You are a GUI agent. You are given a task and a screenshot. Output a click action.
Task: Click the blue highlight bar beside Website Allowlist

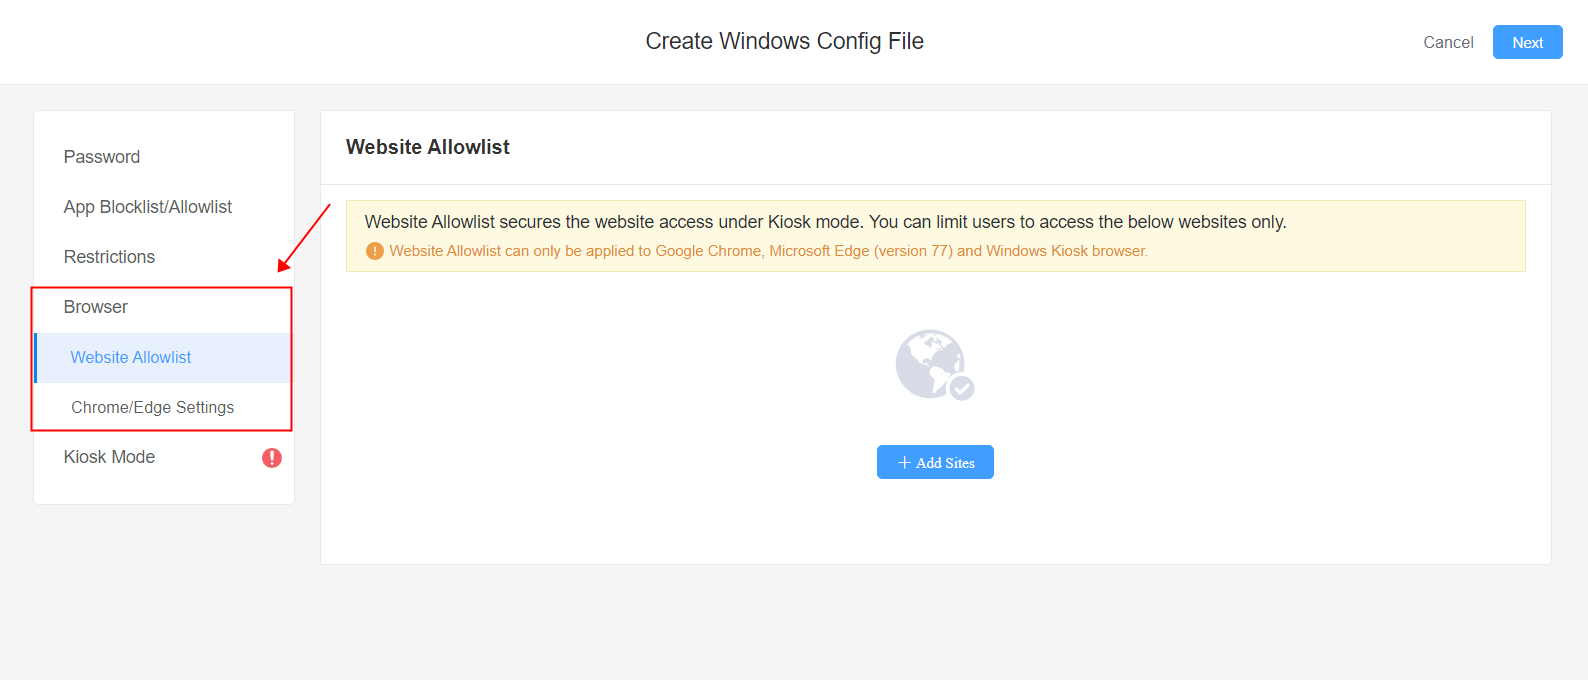click(36, 357)
